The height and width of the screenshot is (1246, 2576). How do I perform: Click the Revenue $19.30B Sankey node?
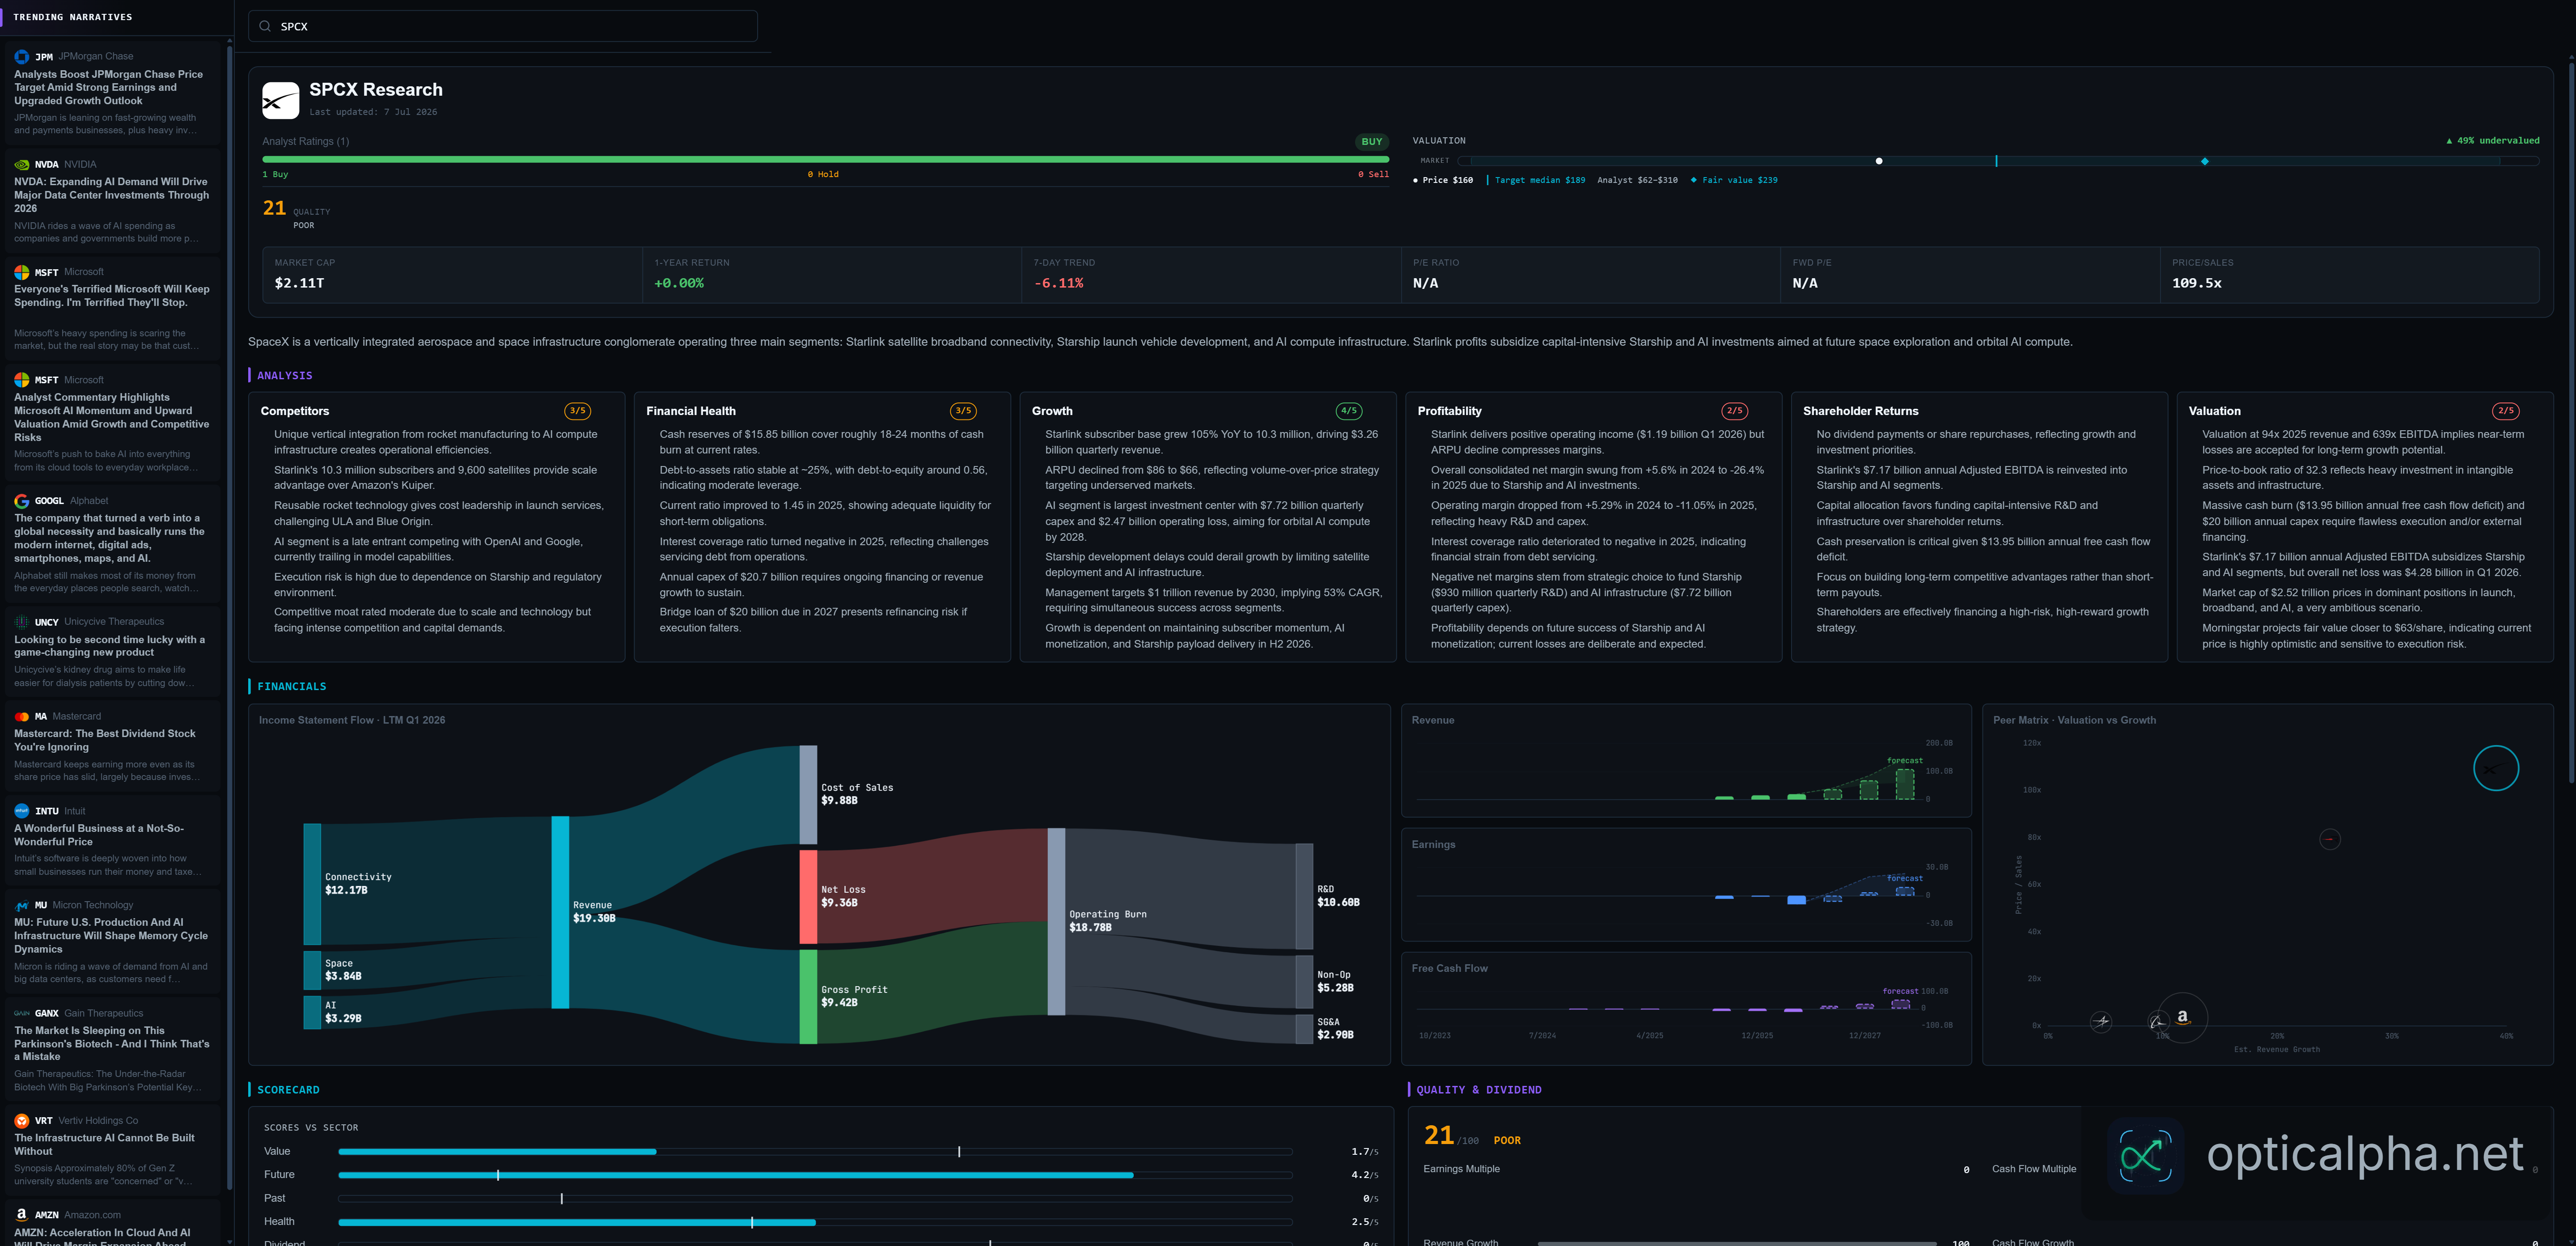click(560, 912)
